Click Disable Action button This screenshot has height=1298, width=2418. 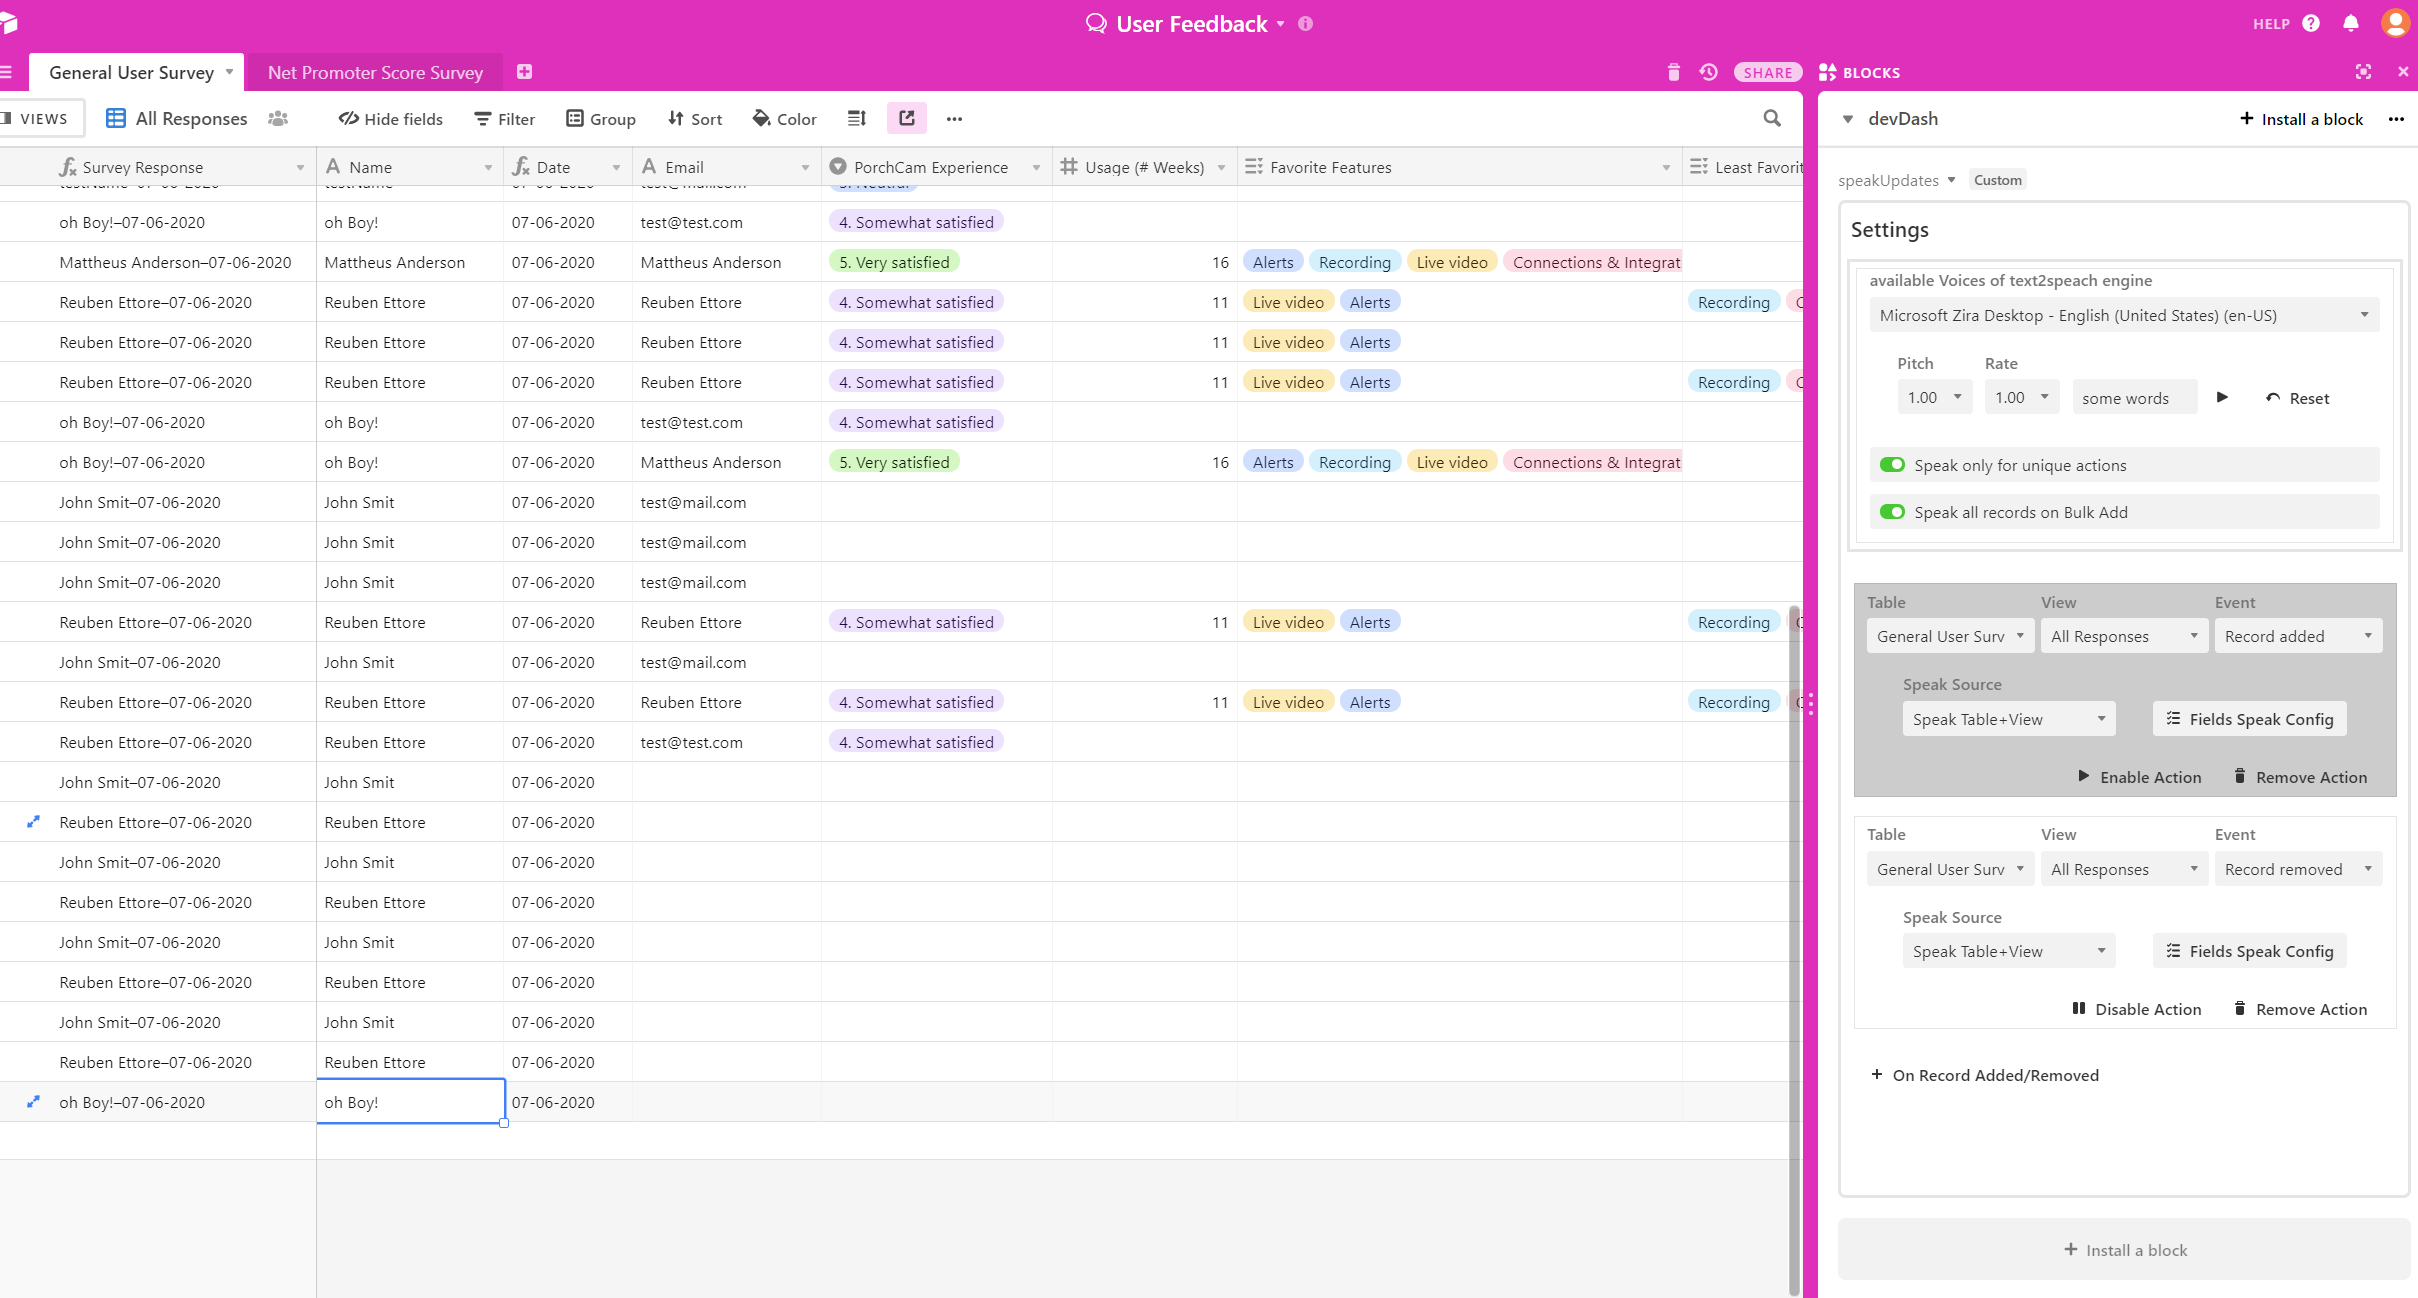point(2136,1009)
